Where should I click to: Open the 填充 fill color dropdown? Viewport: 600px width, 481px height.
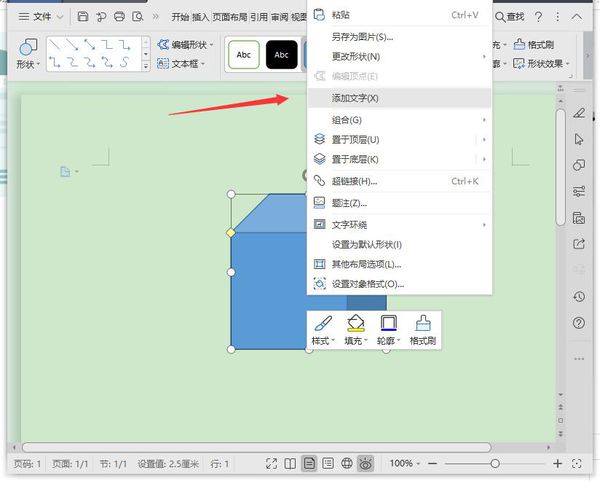pos(356,330)
